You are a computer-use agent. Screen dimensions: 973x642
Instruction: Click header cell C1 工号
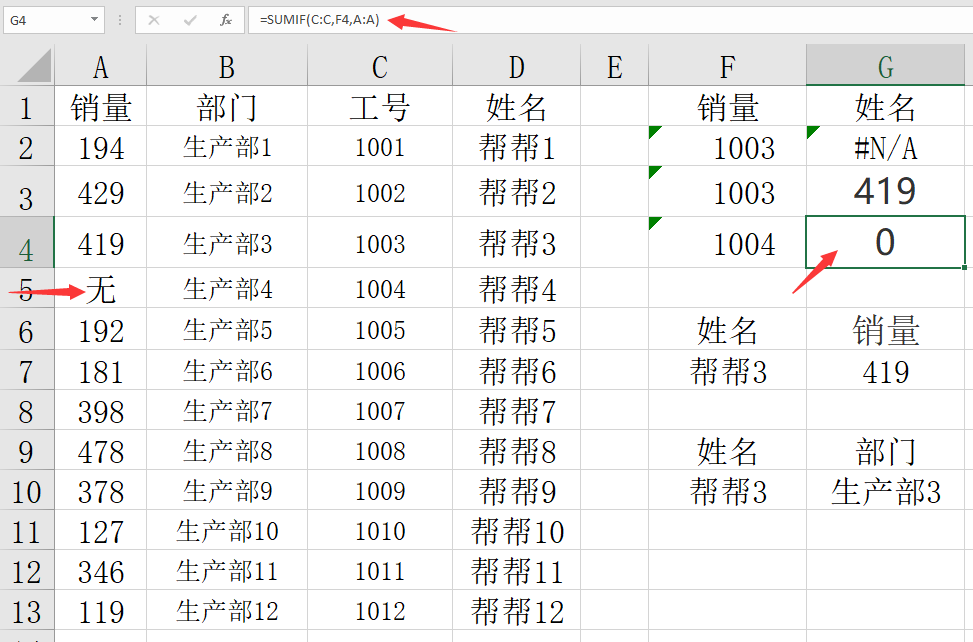click(380, 106)
